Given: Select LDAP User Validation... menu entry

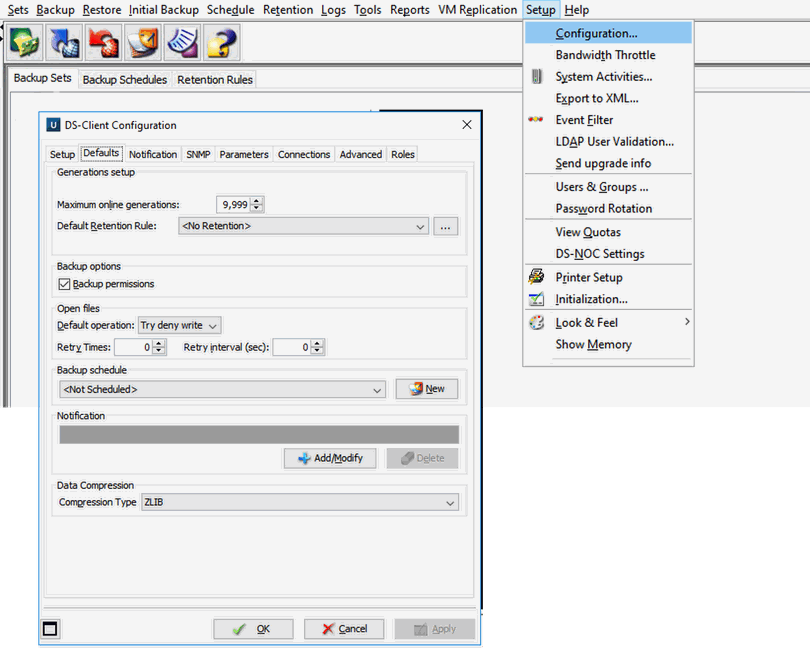Looking at the screenshot, I should click(x=609, y=142).
